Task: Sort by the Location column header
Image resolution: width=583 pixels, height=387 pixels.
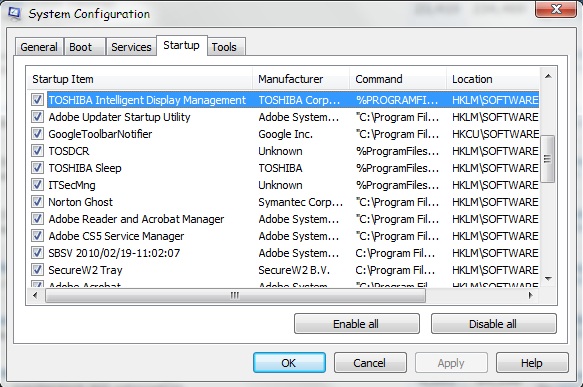Action: (x=493, y=79)
